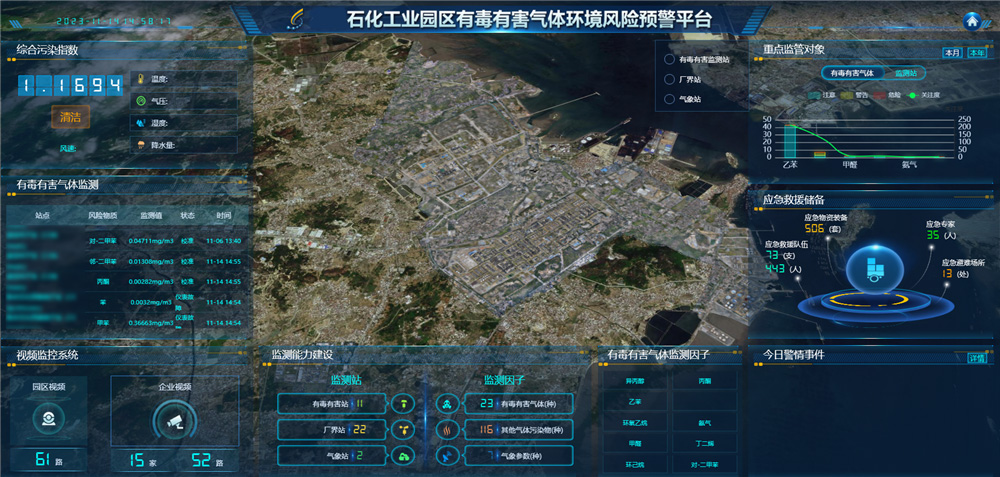Switch to the 有毒有害气体 tab
Viewport: 1000px width, 477px height.
[x=852, y=73]
